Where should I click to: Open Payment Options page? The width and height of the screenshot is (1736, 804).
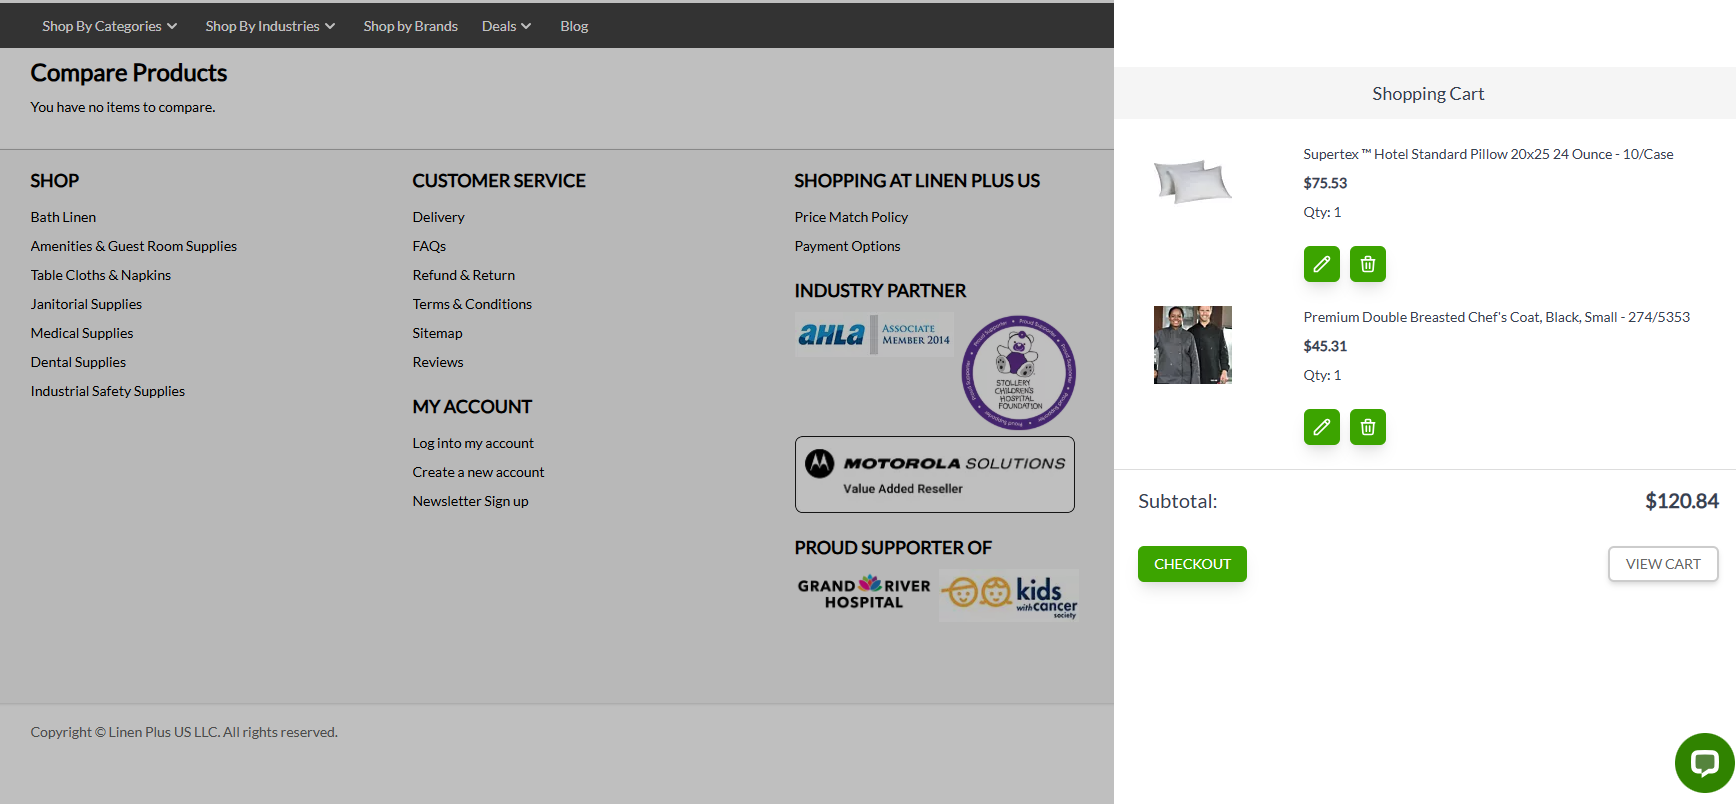(847, 246)
